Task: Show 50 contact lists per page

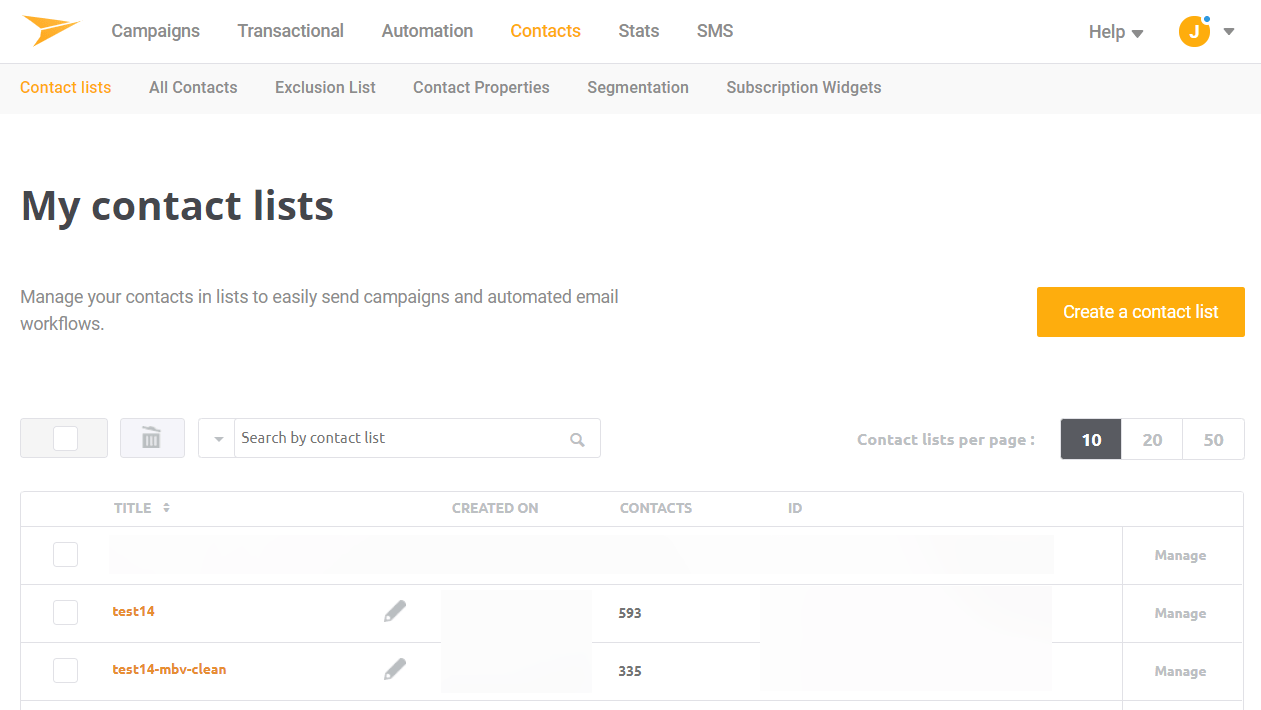Action: click(x=1213, y=439)
